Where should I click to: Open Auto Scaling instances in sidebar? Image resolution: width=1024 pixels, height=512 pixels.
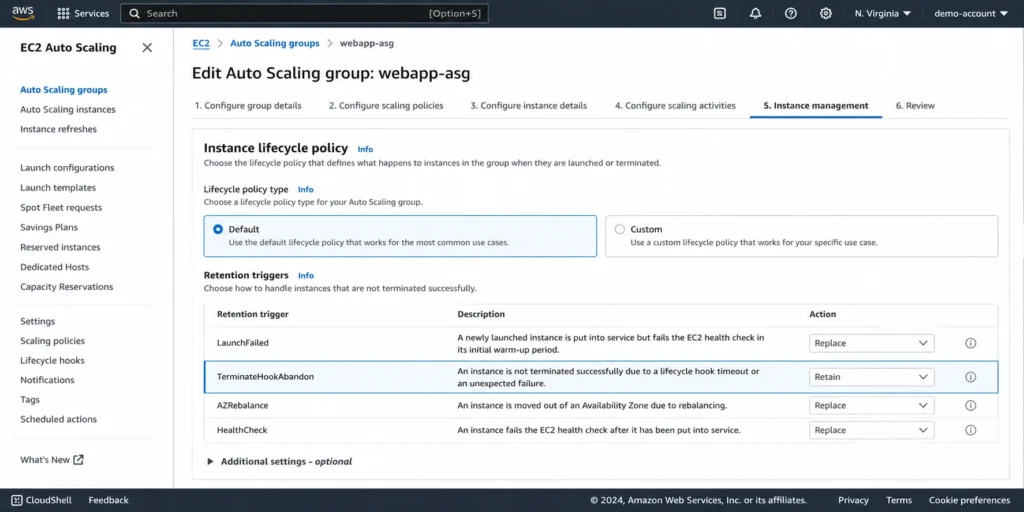pyautogui.click(x=68, y=110)
